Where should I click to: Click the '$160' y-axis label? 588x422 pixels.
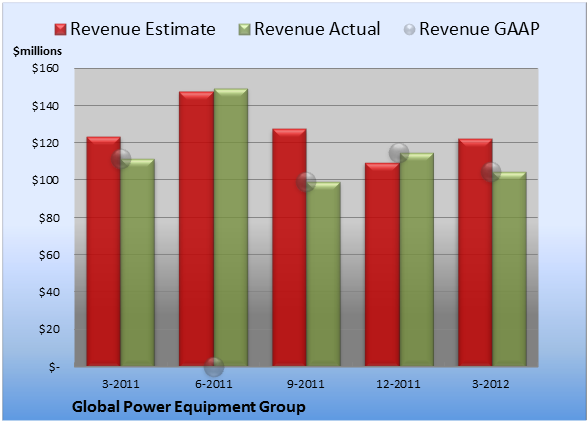coord(45,68)
